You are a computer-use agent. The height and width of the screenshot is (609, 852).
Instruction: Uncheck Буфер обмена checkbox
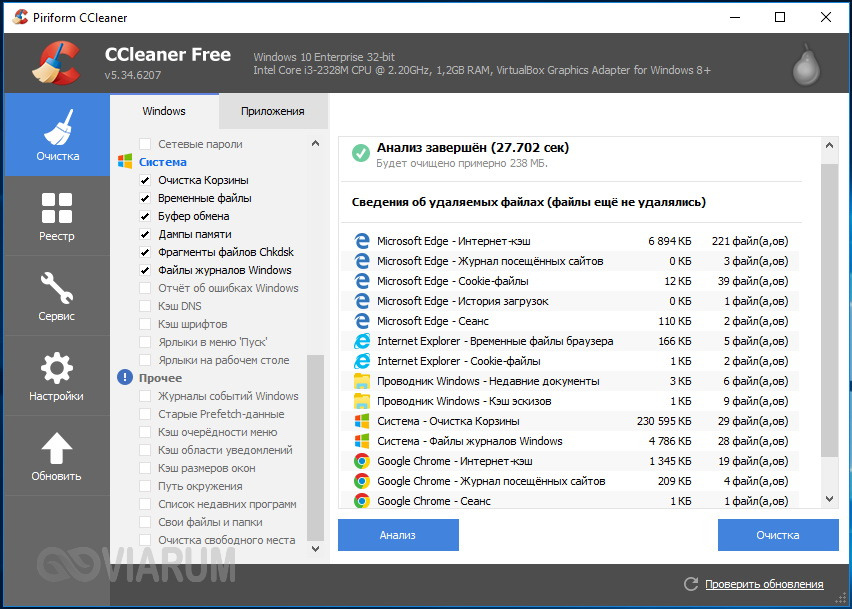[x=145, y=216]
